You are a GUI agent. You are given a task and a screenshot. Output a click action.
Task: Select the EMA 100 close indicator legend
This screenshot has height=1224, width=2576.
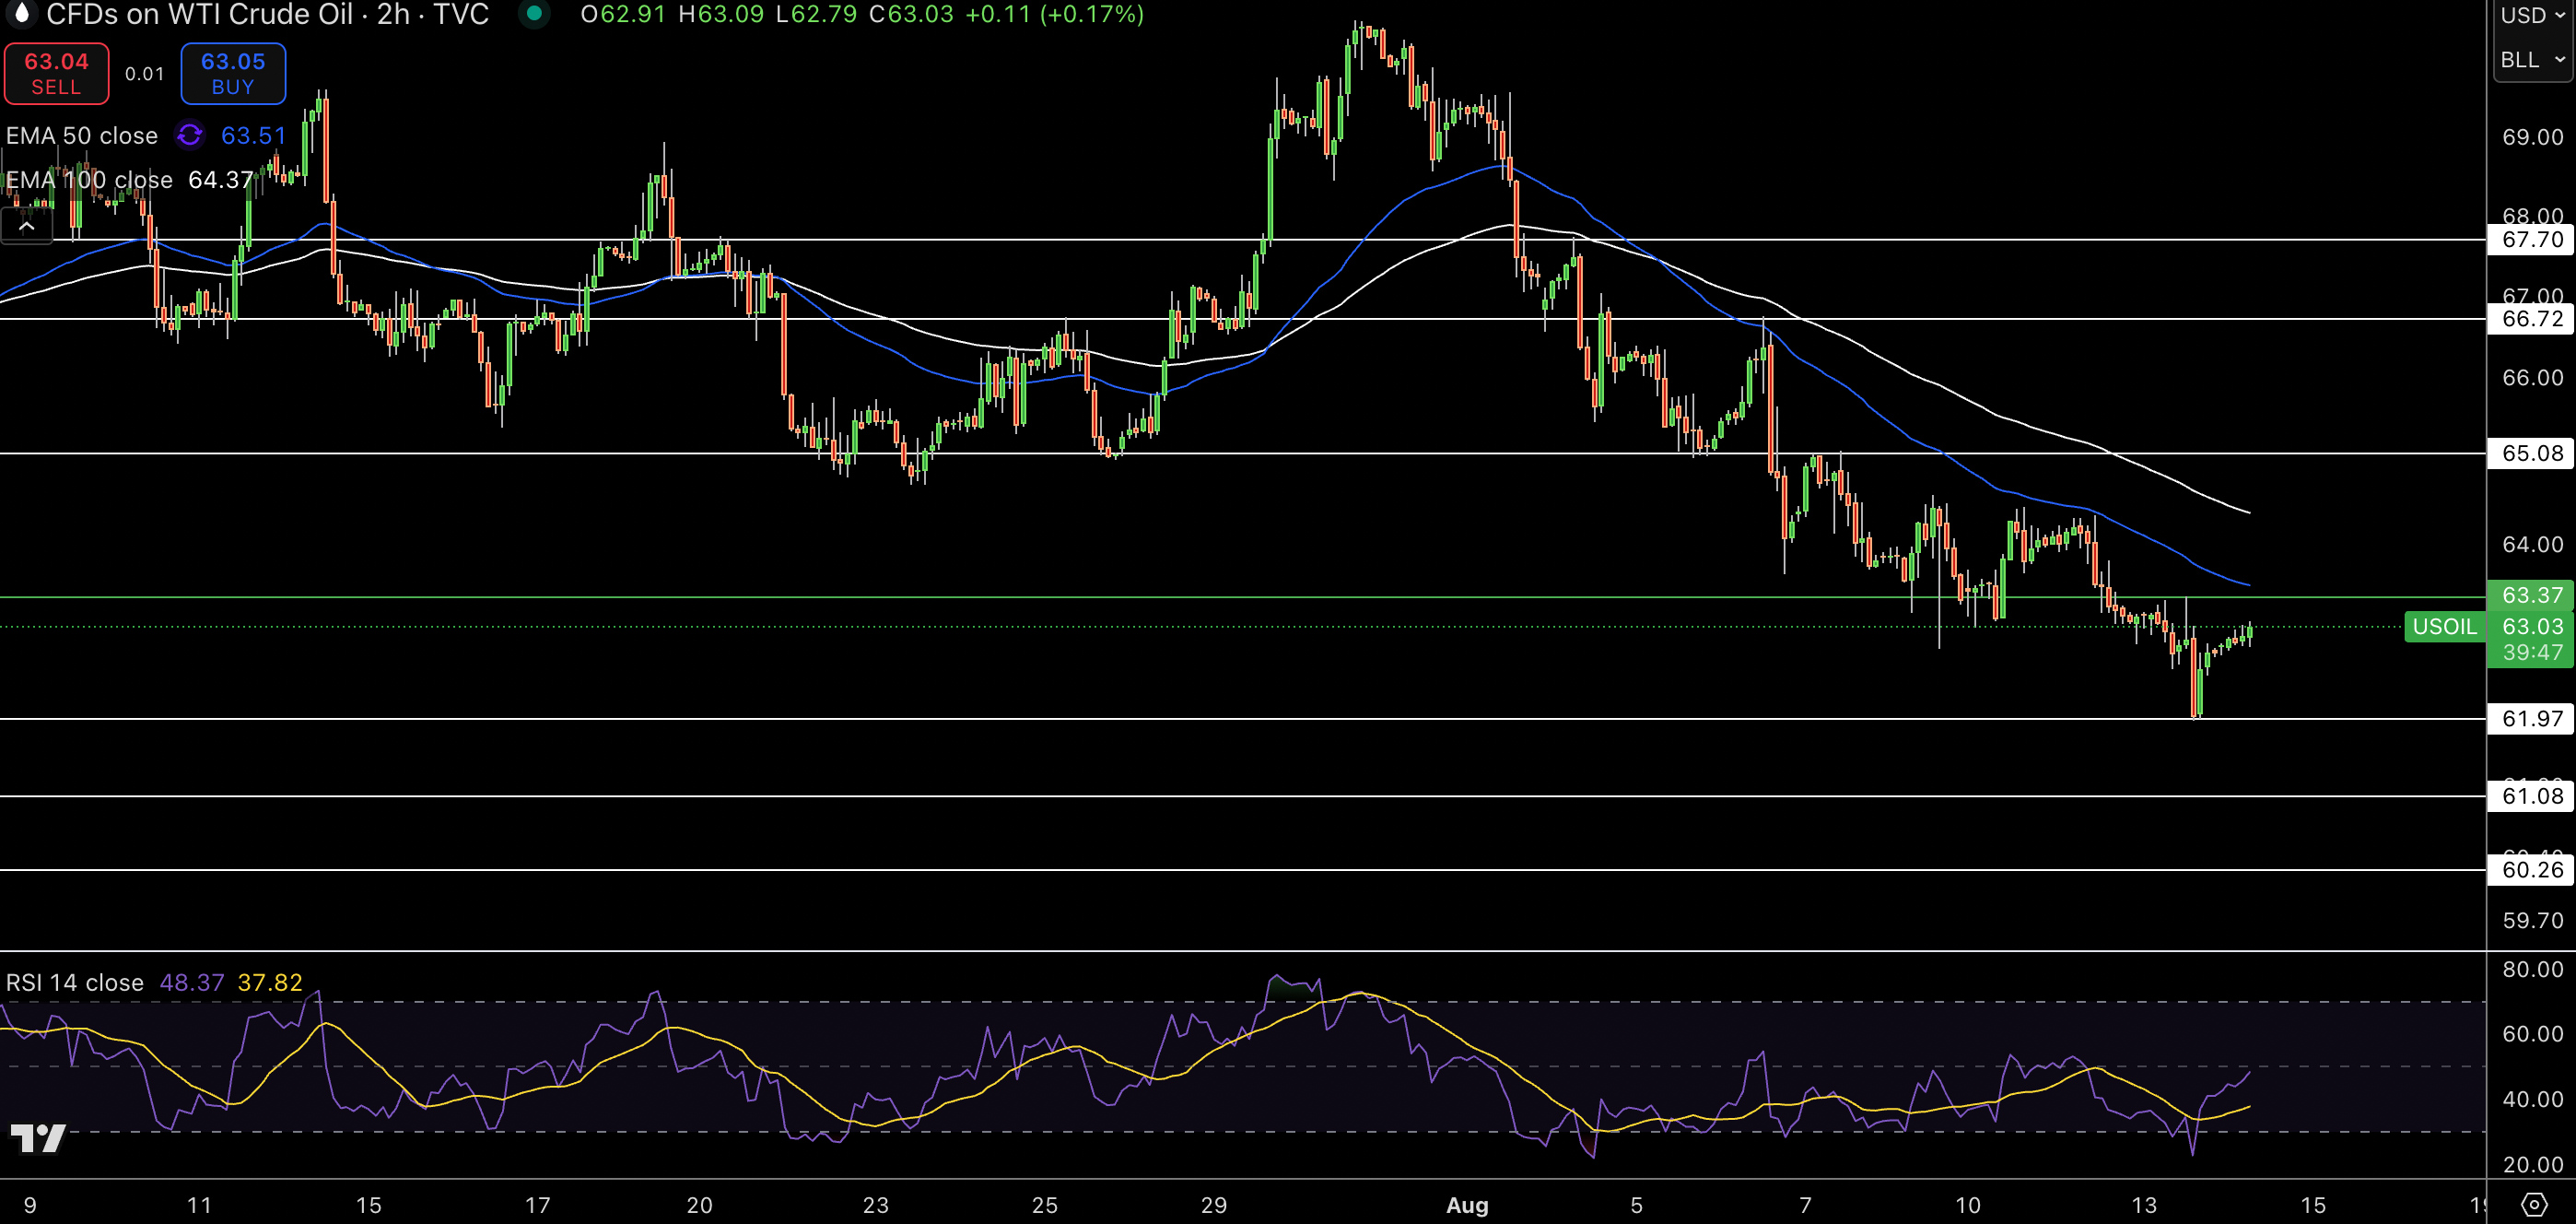click(90, 180)
